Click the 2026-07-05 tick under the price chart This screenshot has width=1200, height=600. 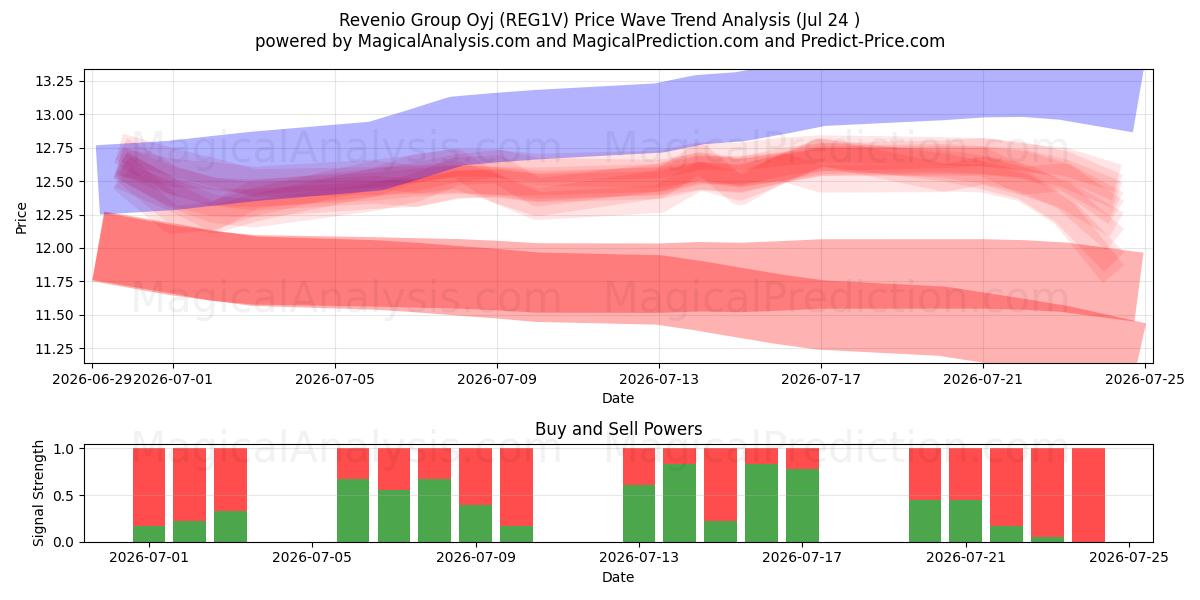point(335,379)
